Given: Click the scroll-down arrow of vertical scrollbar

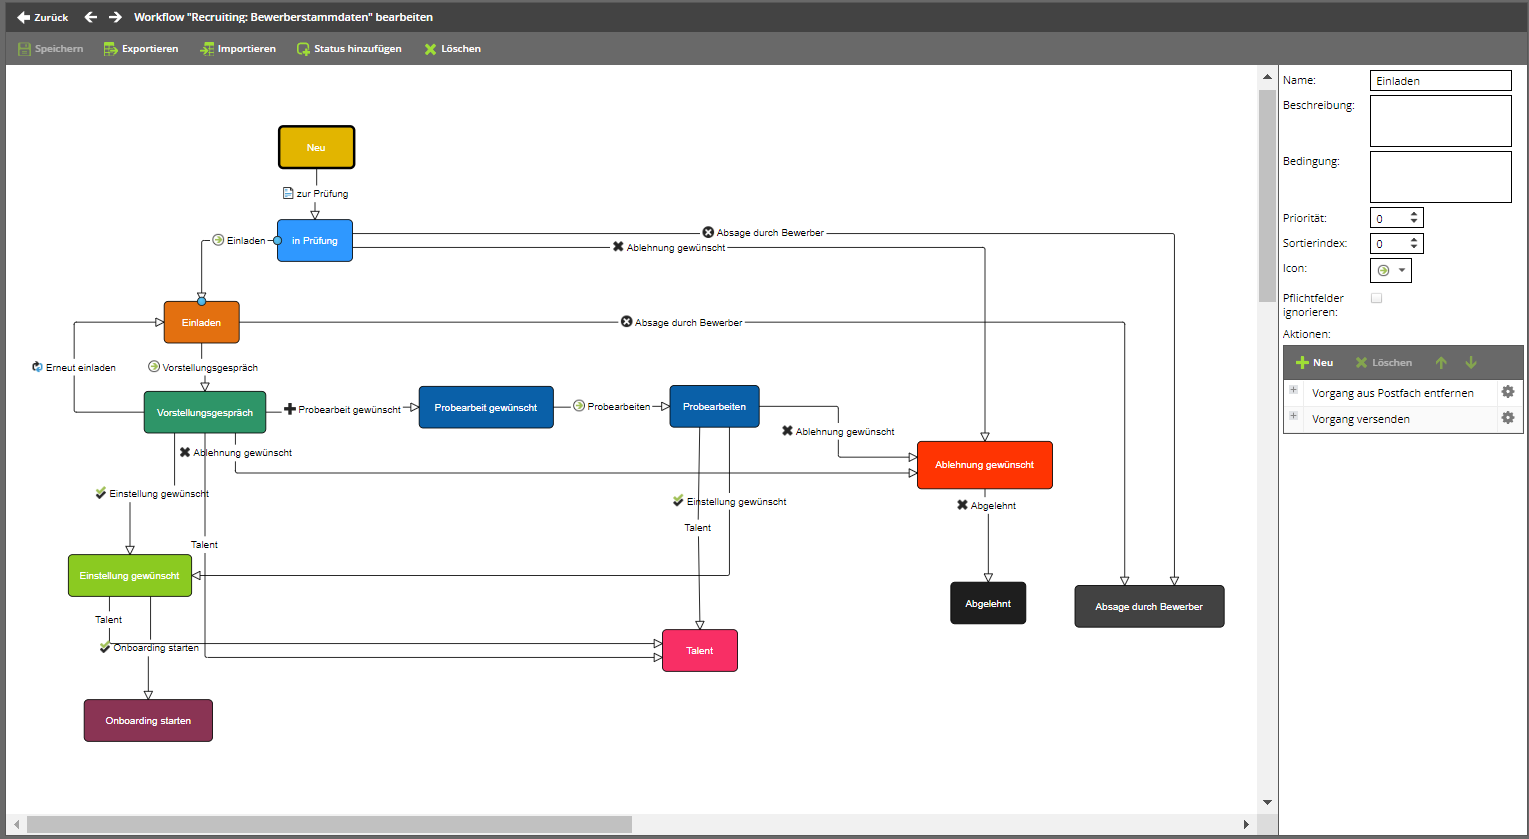Looking at the screenshot, I should (x=1267, y=802).
